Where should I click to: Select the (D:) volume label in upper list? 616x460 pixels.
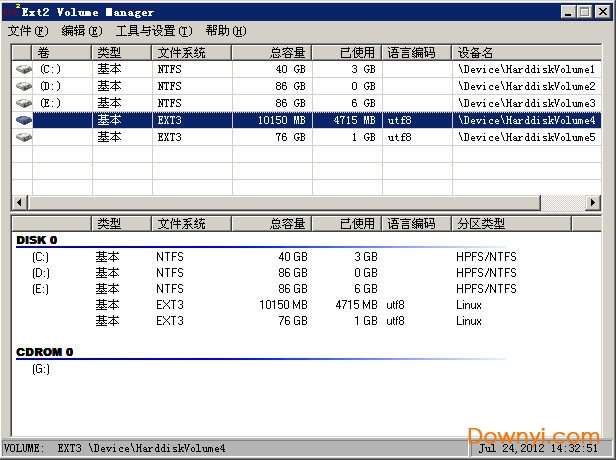click(50, 86)
